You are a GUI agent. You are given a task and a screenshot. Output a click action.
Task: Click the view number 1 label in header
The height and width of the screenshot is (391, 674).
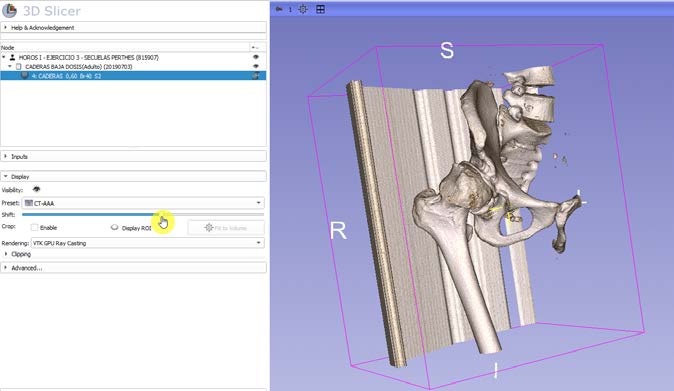tap(290, 9)
